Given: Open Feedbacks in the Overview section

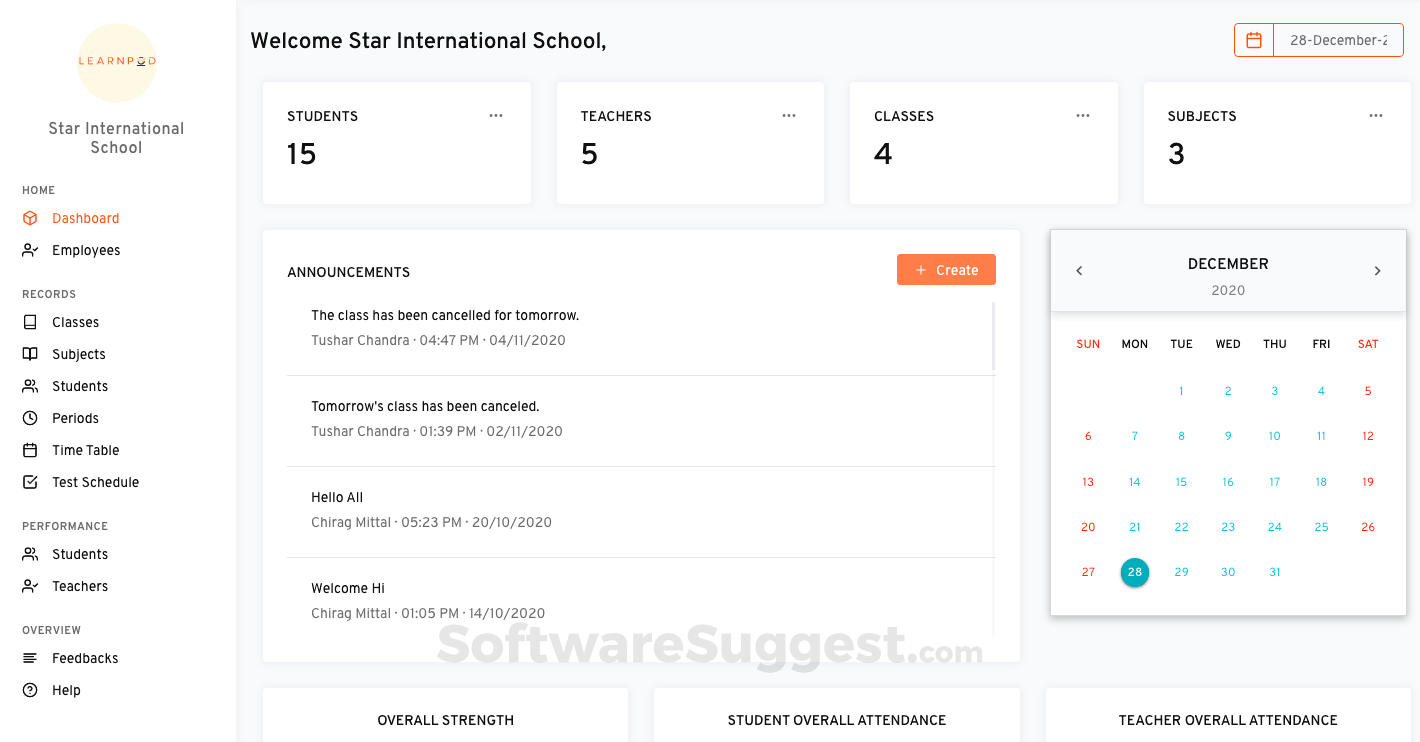Looking at the screenshot, I should 85,658.
